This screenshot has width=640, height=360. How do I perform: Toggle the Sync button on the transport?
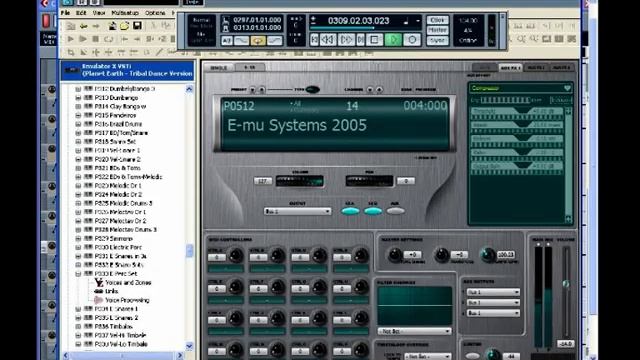click(x=437, y=40)
